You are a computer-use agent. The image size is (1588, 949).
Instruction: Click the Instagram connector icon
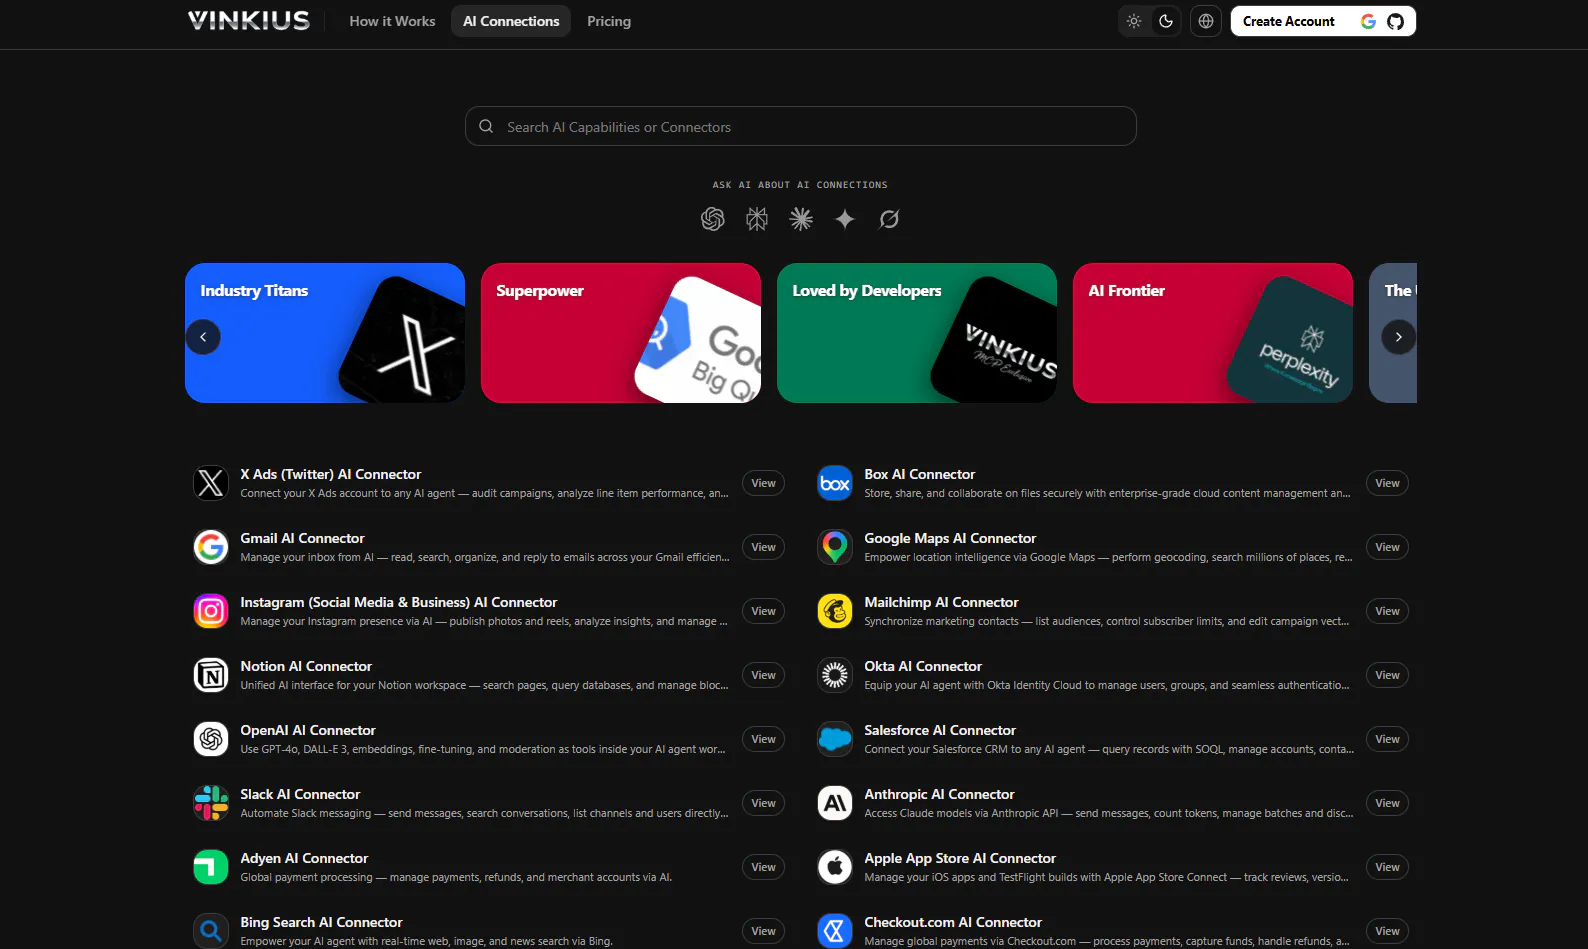click(x=211, y=611)
